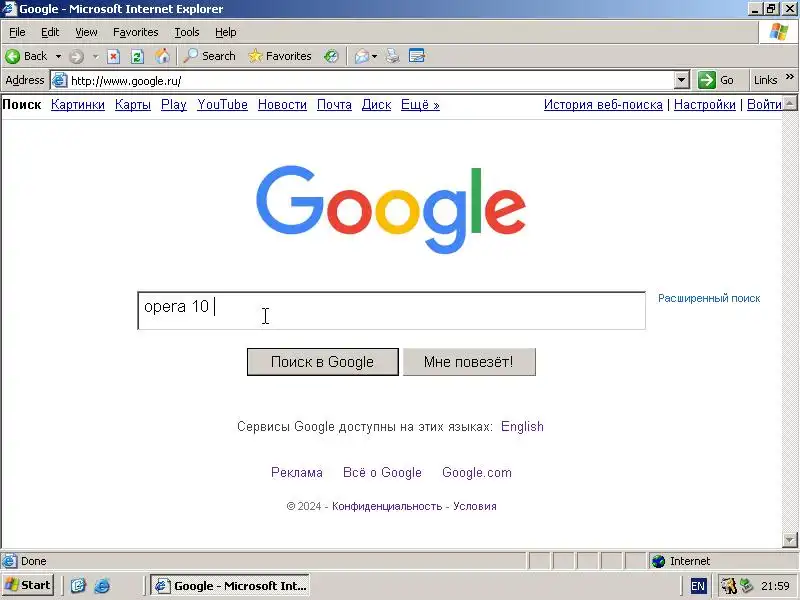Open the Back history dropdown arrow
800x600 pixels.
(58, 56)
